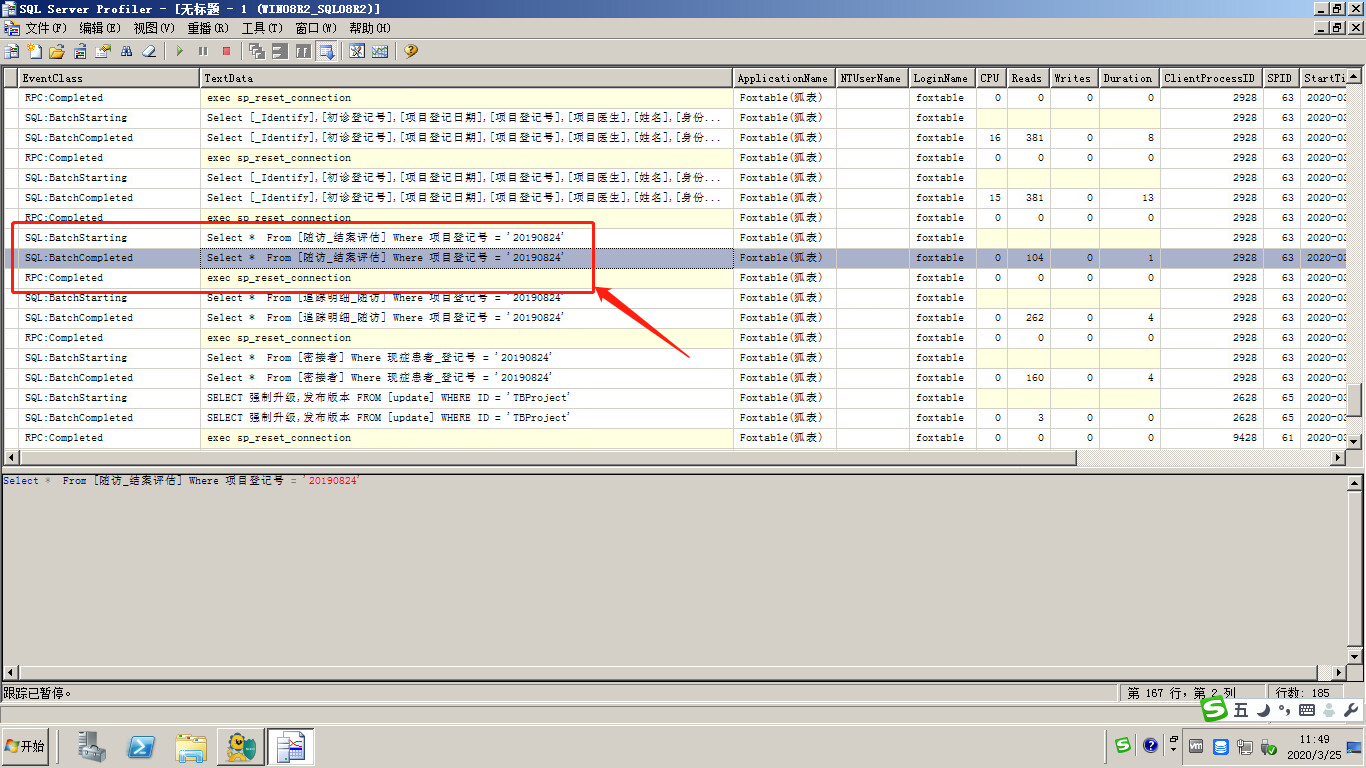Open PowerShell from the taskbar

(141, 746)
